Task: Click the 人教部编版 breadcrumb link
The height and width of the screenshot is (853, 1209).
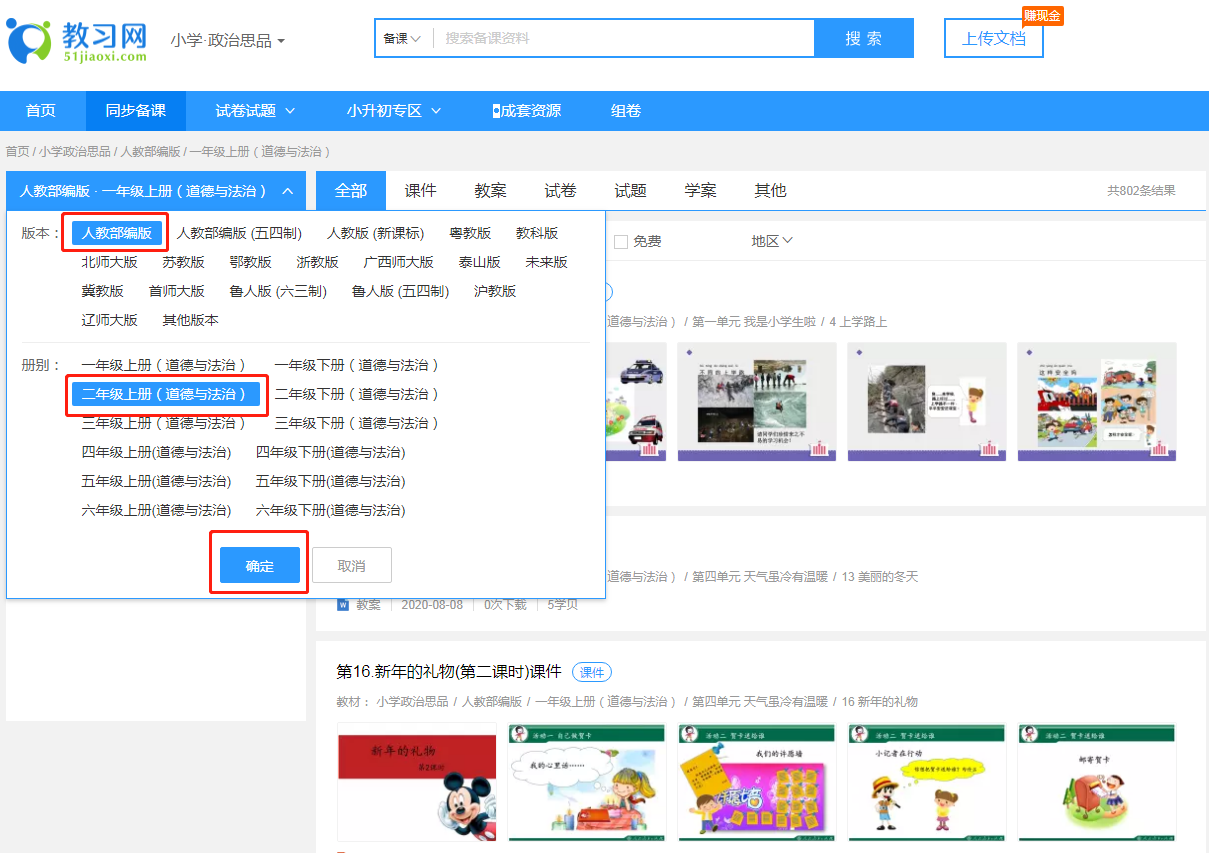Action: coord(151,152)
